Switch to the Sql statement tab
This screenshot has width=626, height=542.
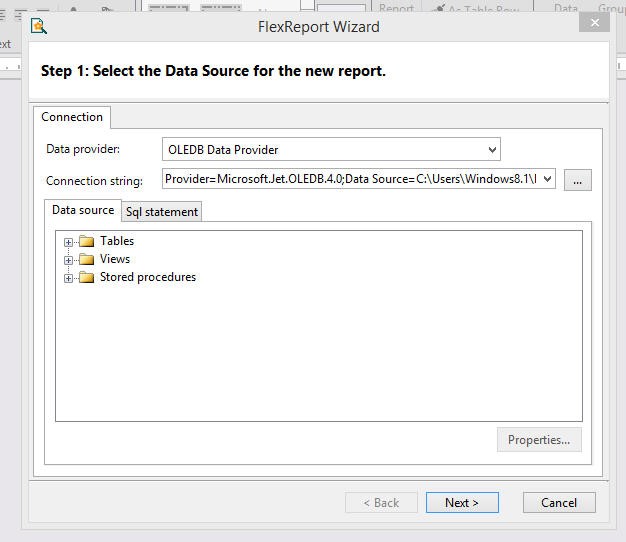tap(162, 212)
